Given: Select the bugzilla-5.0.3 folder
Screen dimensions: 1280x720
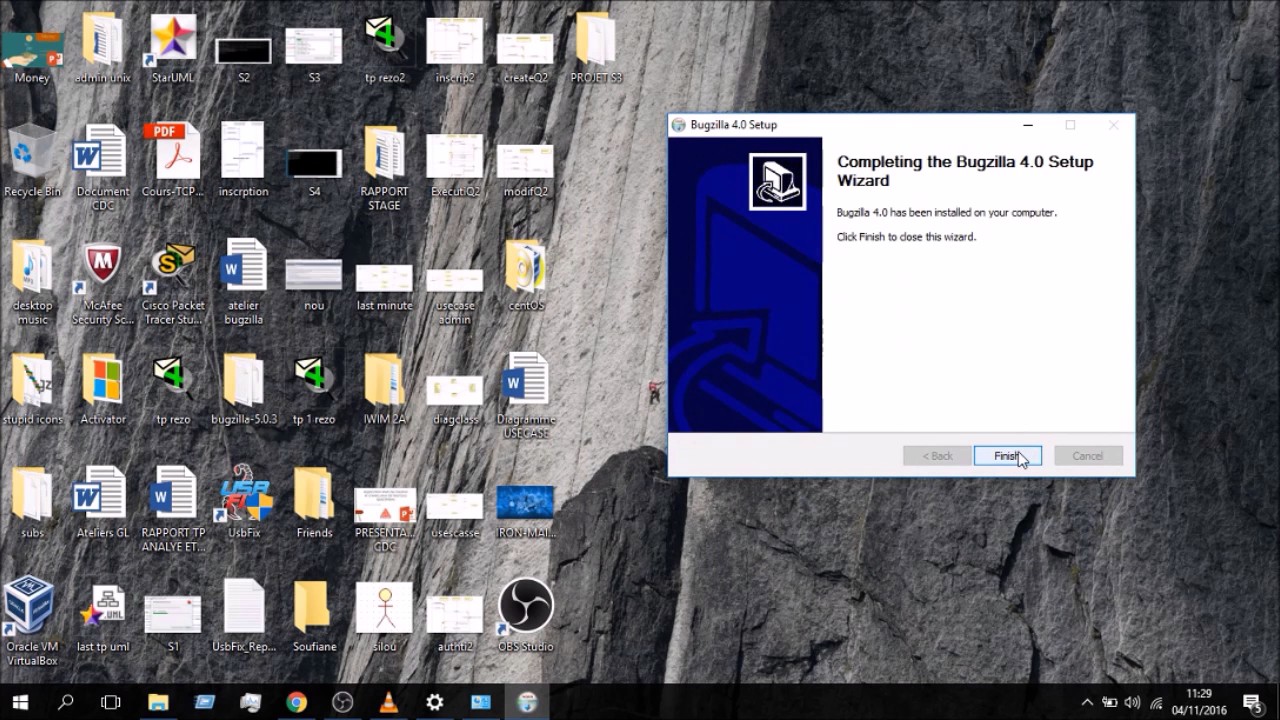Looking at the screenshot, I should (x=244, y=390).
